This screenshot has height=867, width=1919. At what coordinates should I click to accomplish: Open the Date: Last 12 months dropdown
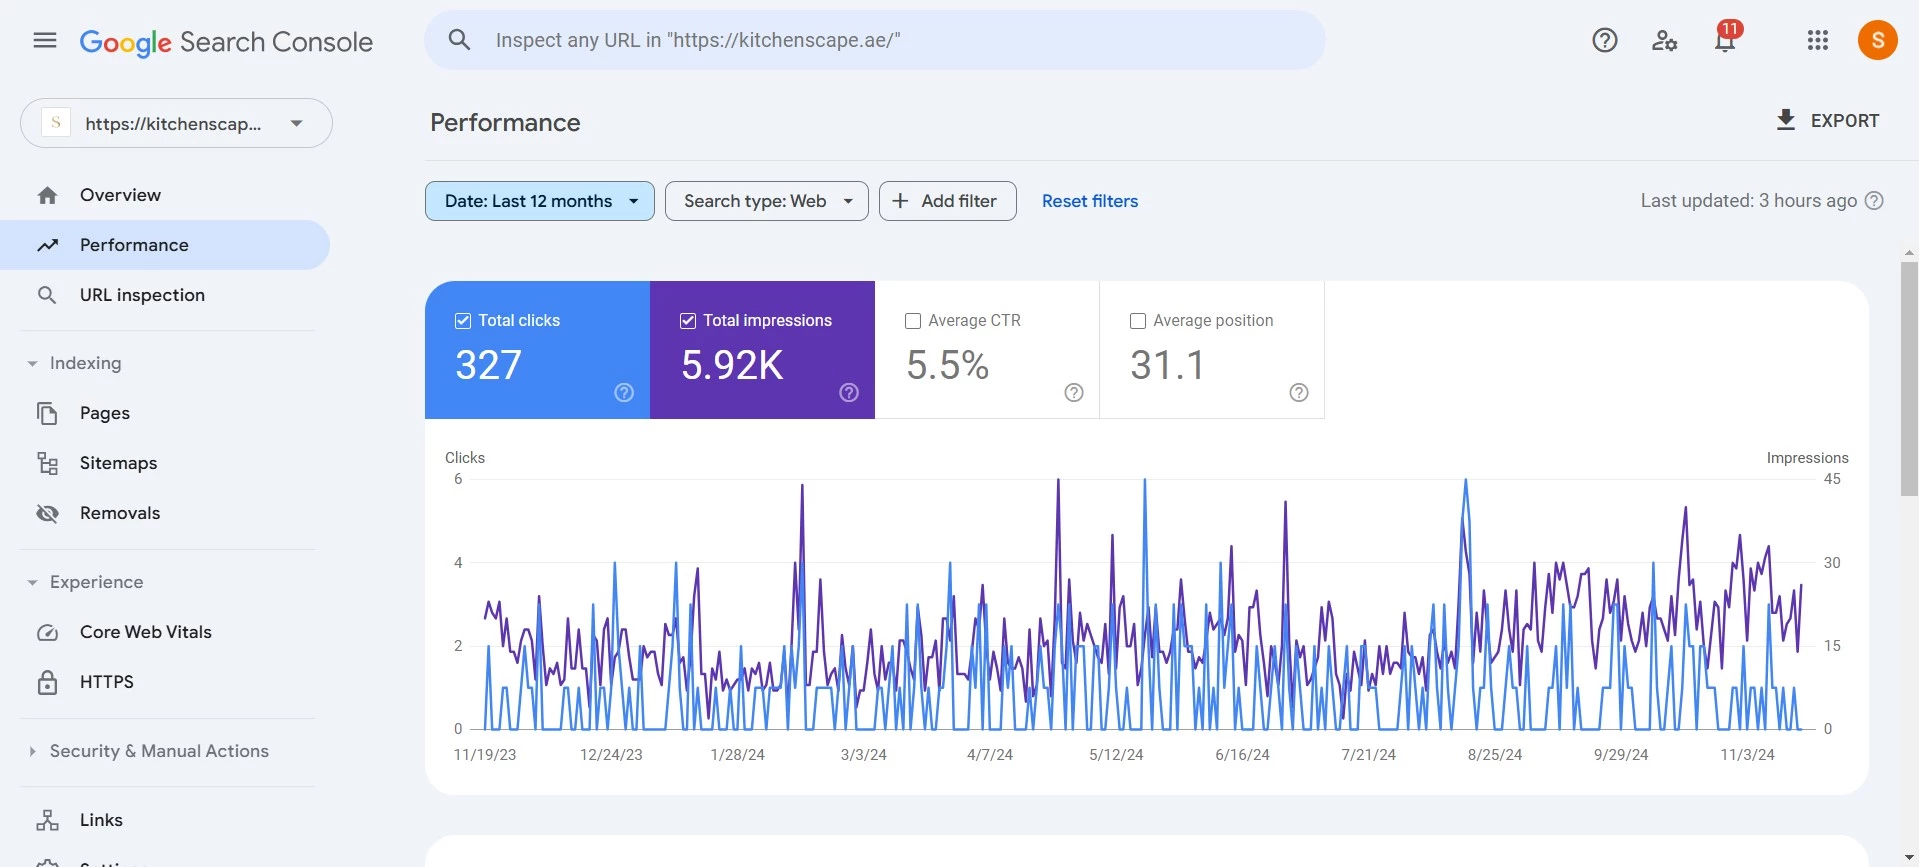[540, 201]
